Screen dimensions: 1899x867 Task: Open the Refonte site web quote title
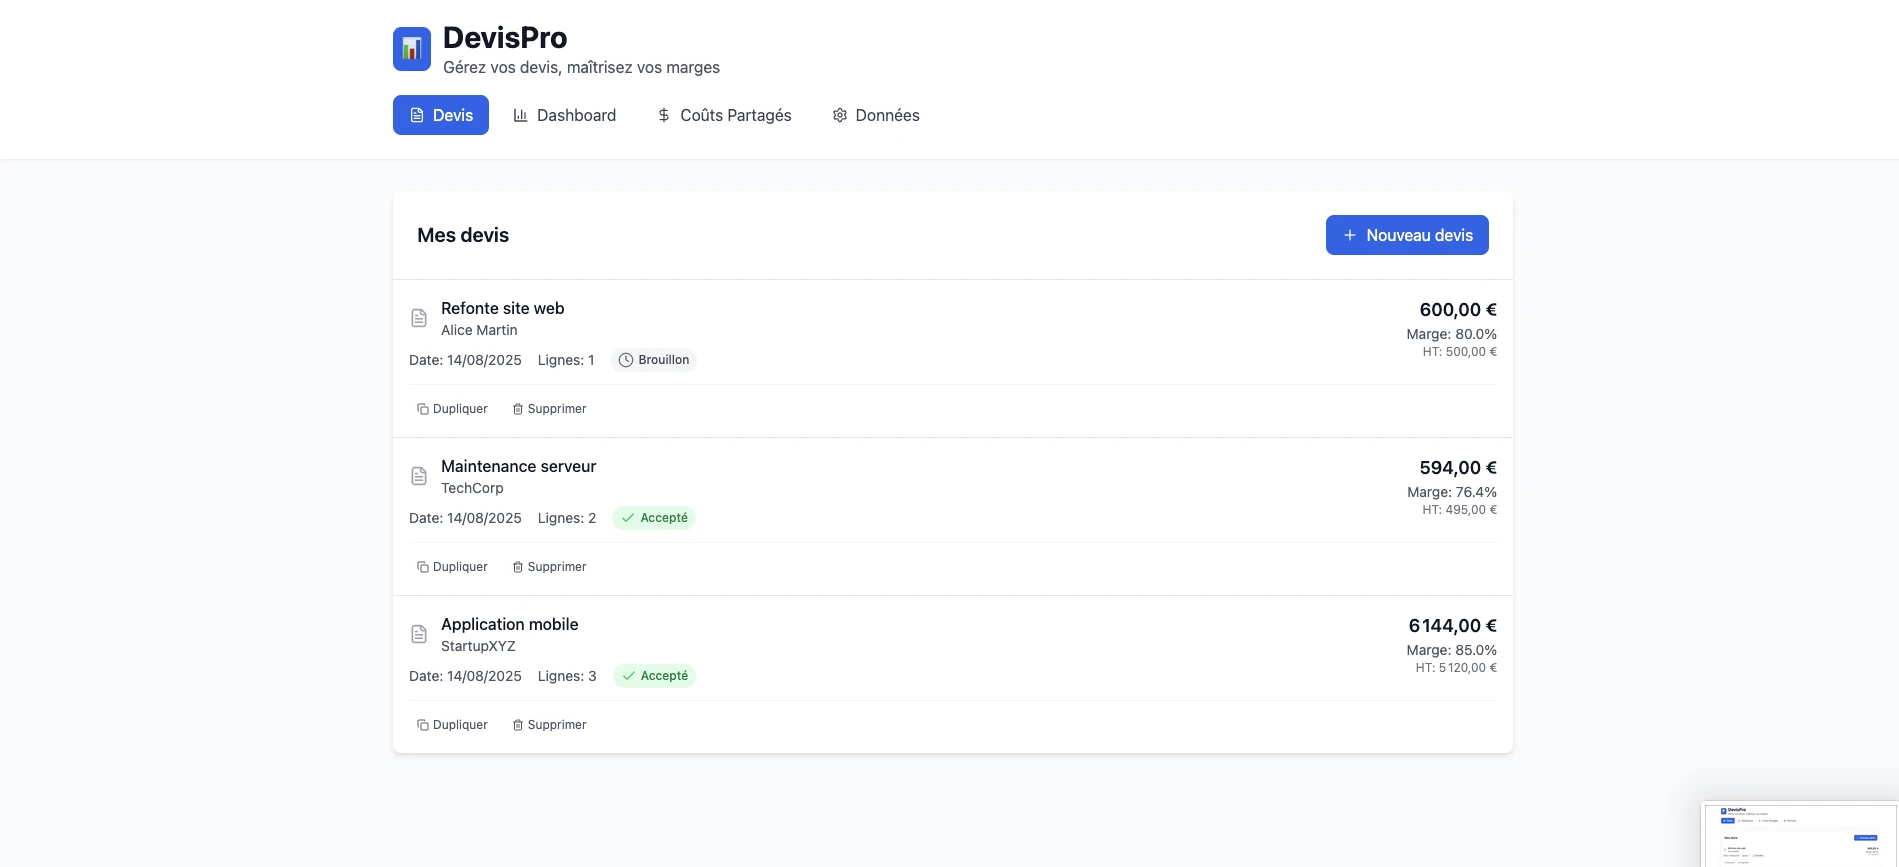click(503, 308)
